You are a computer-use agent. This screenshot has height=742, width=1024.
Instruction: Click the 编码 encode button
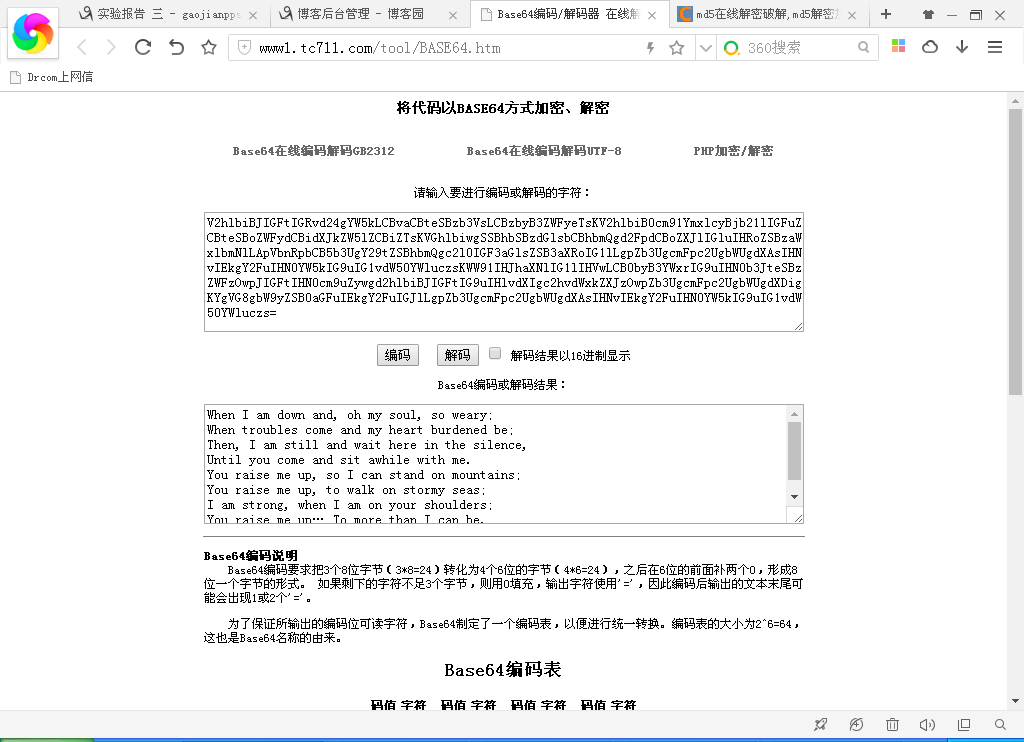pyautogui.click(x=398, y=355)
